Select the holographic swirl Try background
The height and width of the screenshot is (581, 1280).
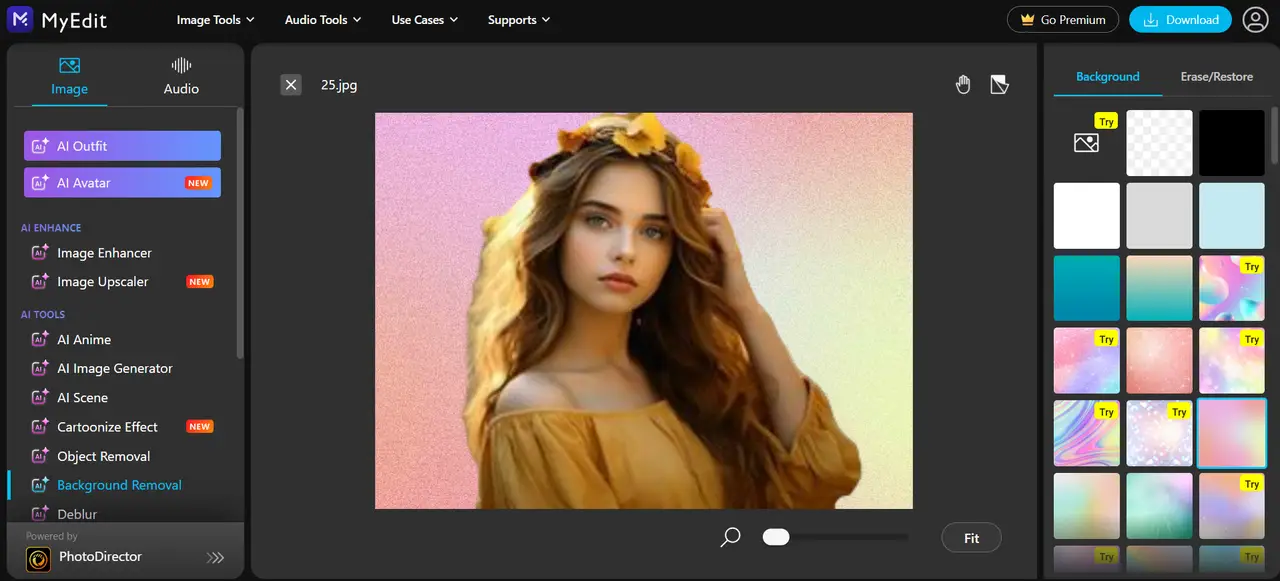pyautogui.click(x=1087, y=433)
